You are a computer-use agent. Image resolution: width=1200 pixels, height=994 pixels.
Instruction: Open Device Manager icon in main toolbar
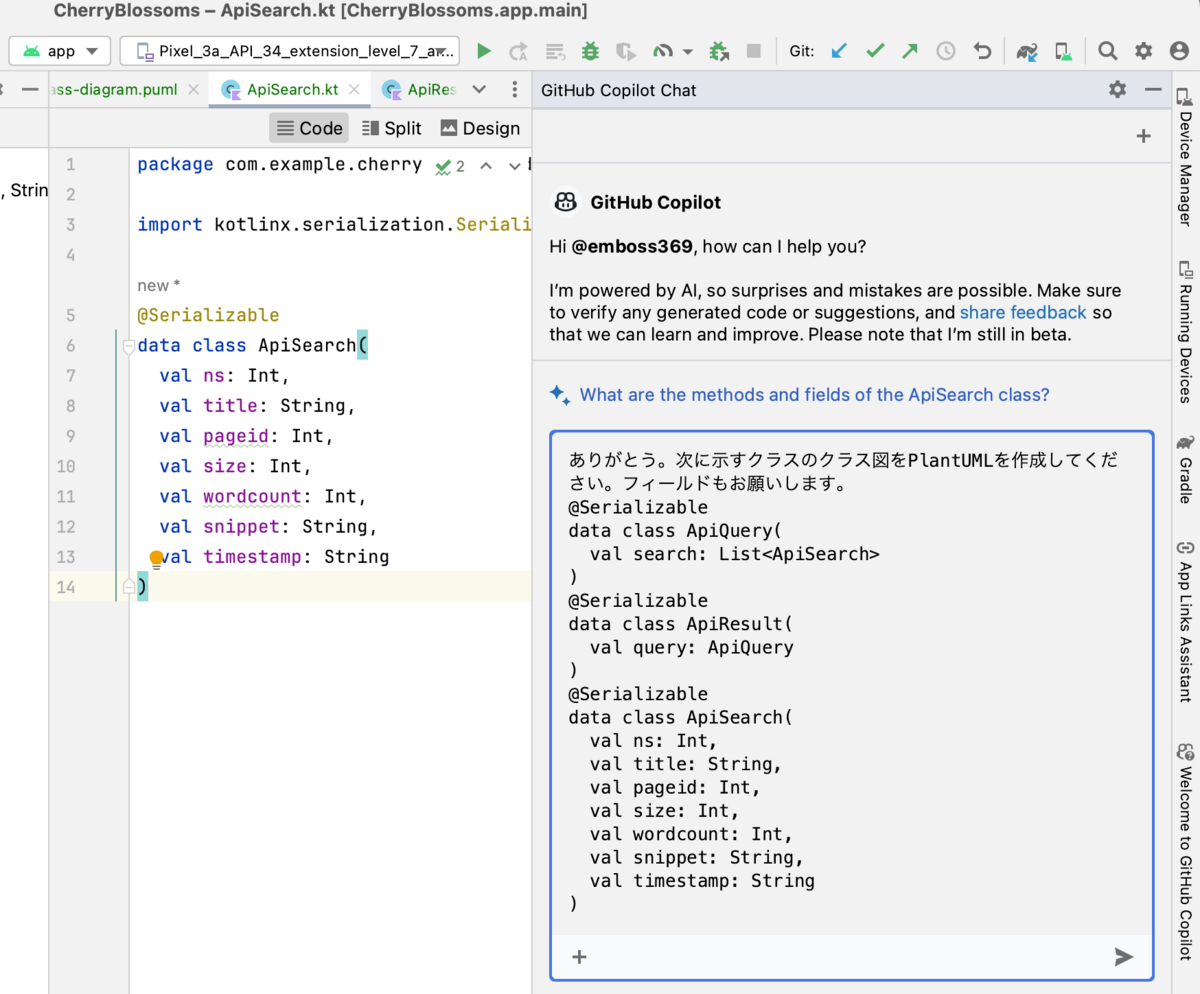(x=1064, y=51)
